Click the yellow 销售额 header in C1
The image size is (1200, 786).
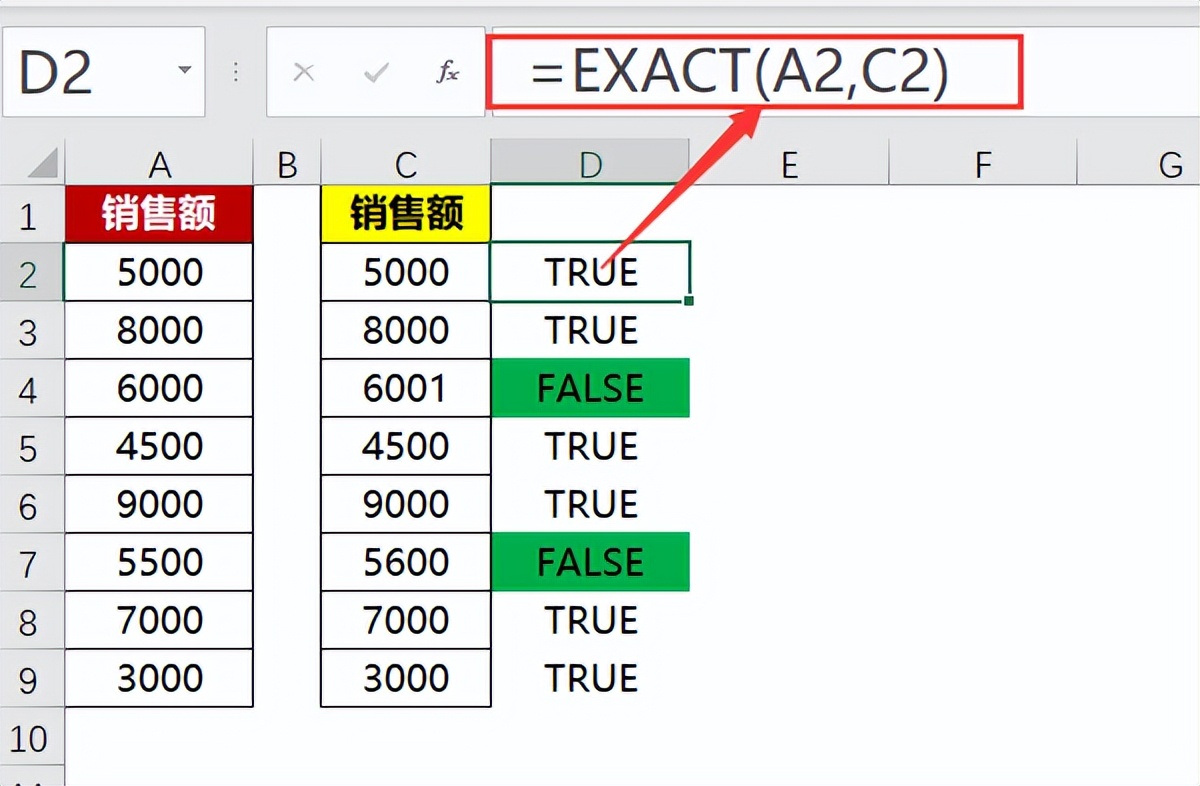pos(406,213)
